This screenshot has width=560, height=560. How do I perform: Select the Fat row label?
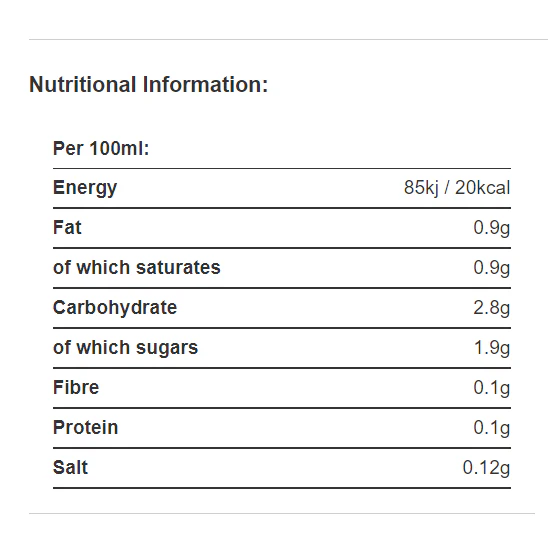(67, 228)
